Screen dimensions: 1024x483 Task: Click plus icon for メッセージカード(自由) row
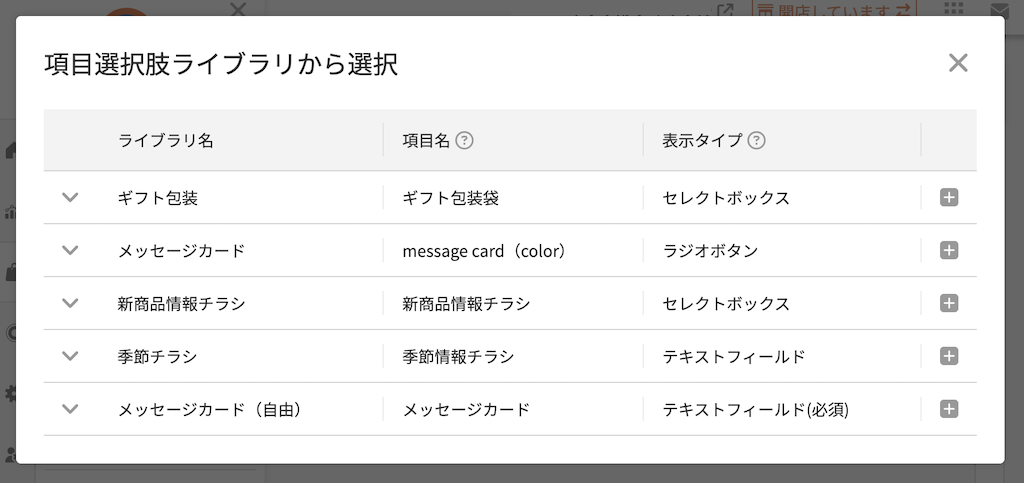point(949,409)
